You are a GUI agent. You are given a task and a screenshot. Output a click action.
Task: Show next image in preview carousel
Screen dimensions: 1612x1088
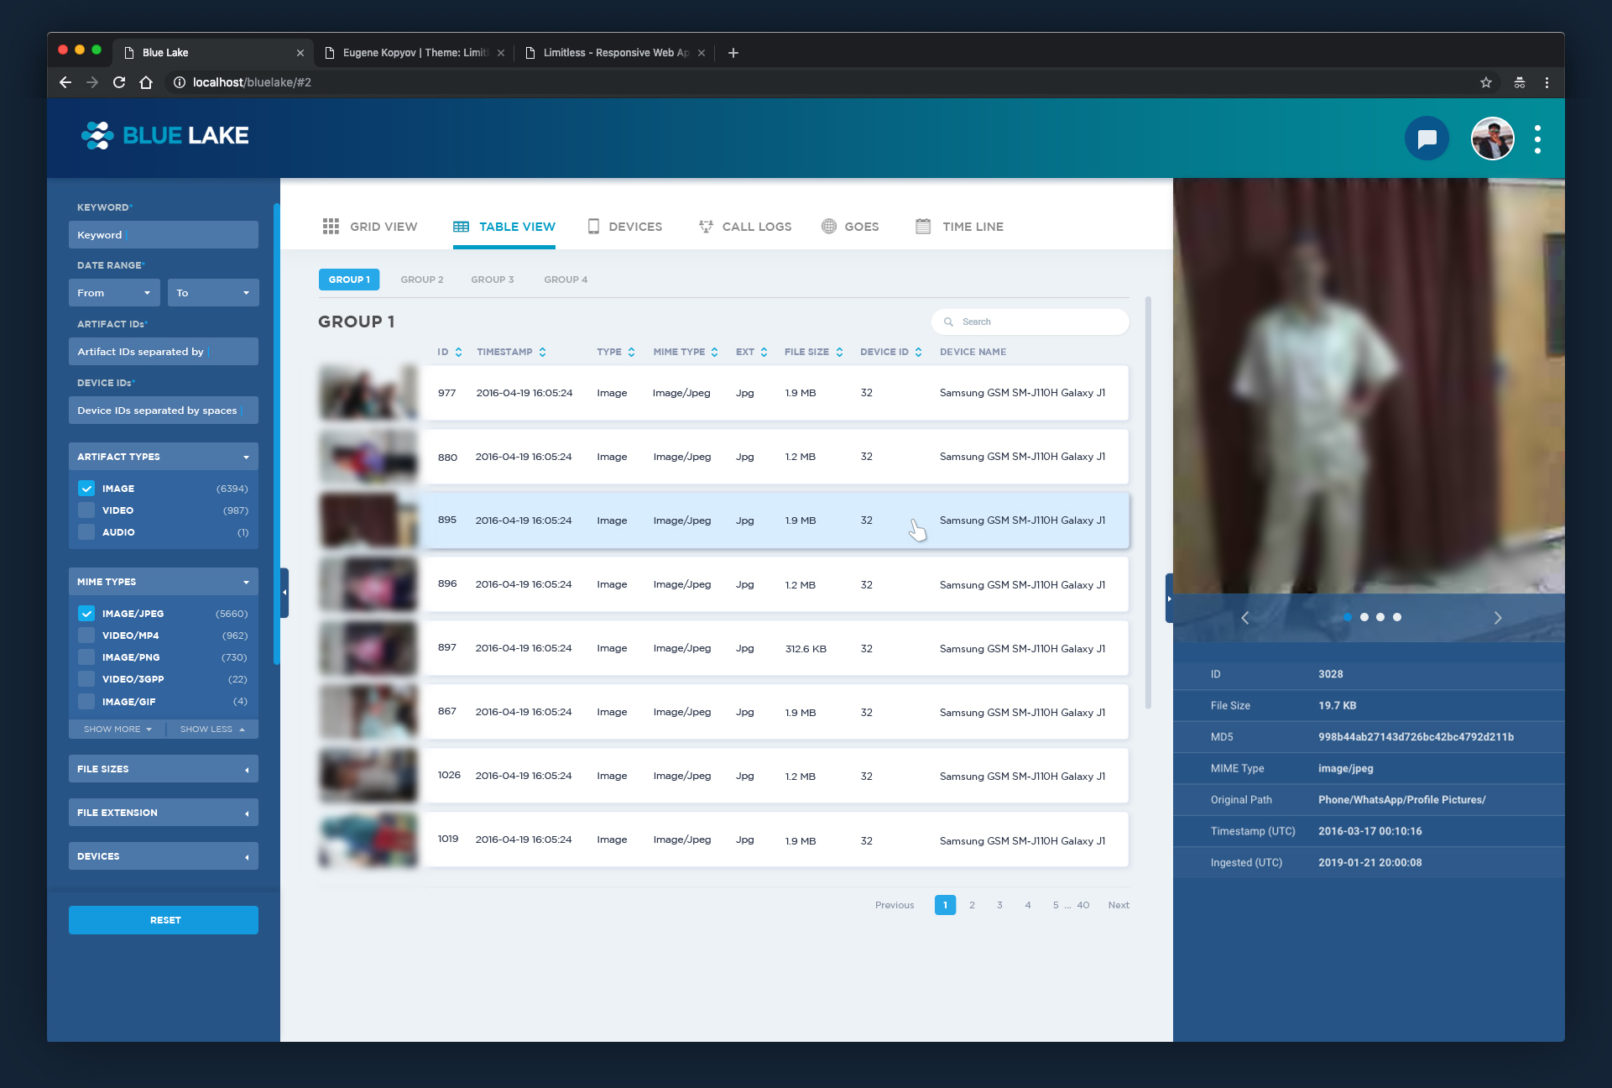[x=1497, y=618]
